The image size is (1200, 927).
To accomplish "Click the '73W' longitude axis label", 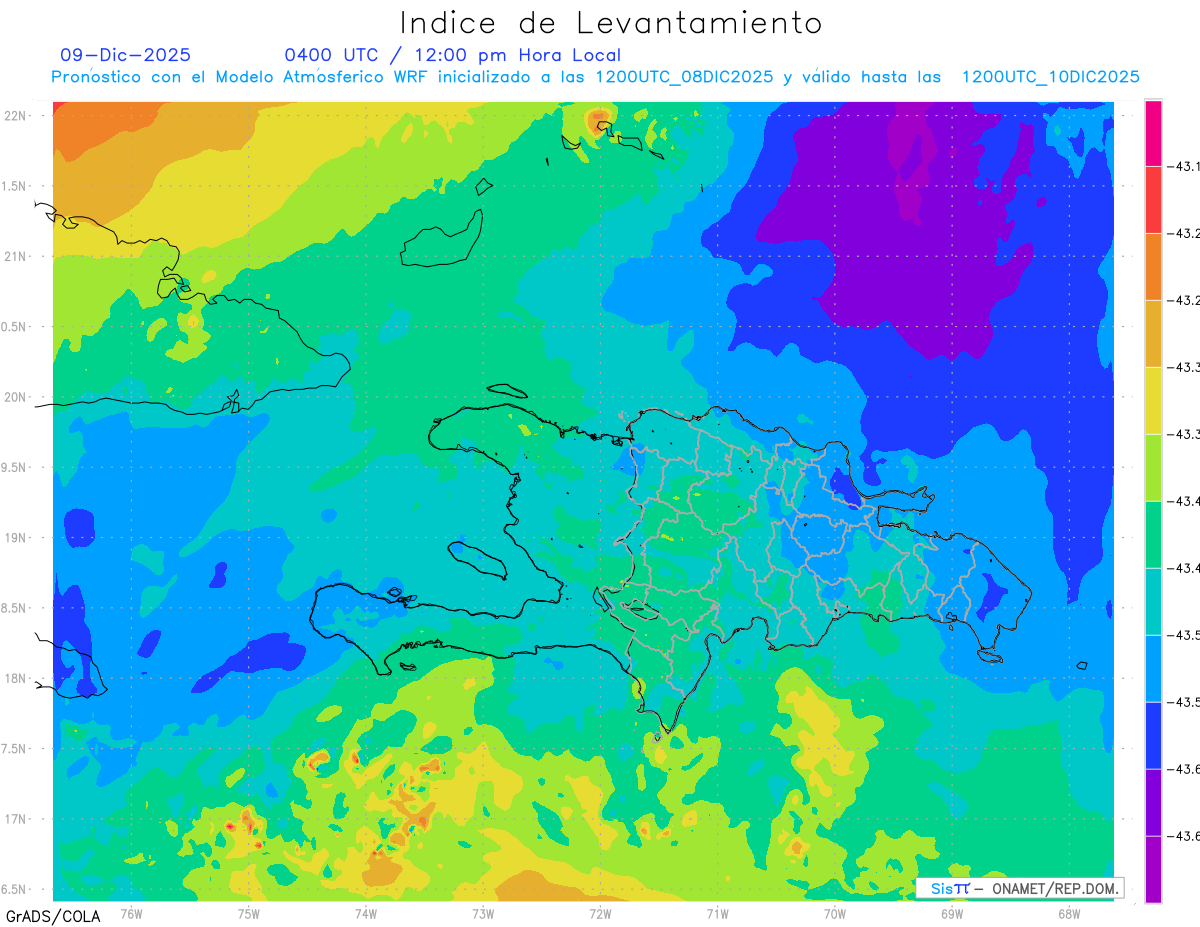I will click(x=483, y=913).
